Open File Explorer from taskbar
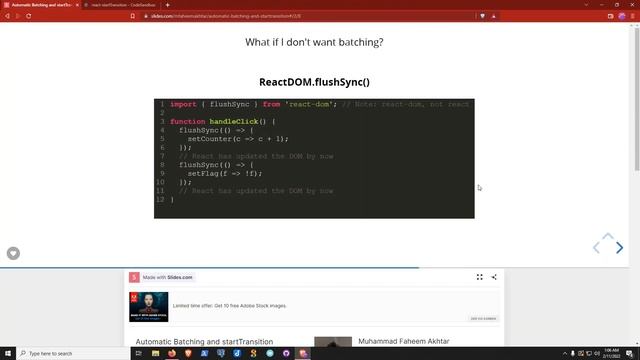Viewport: 640px width, 360px height. [x=156, y=353]
